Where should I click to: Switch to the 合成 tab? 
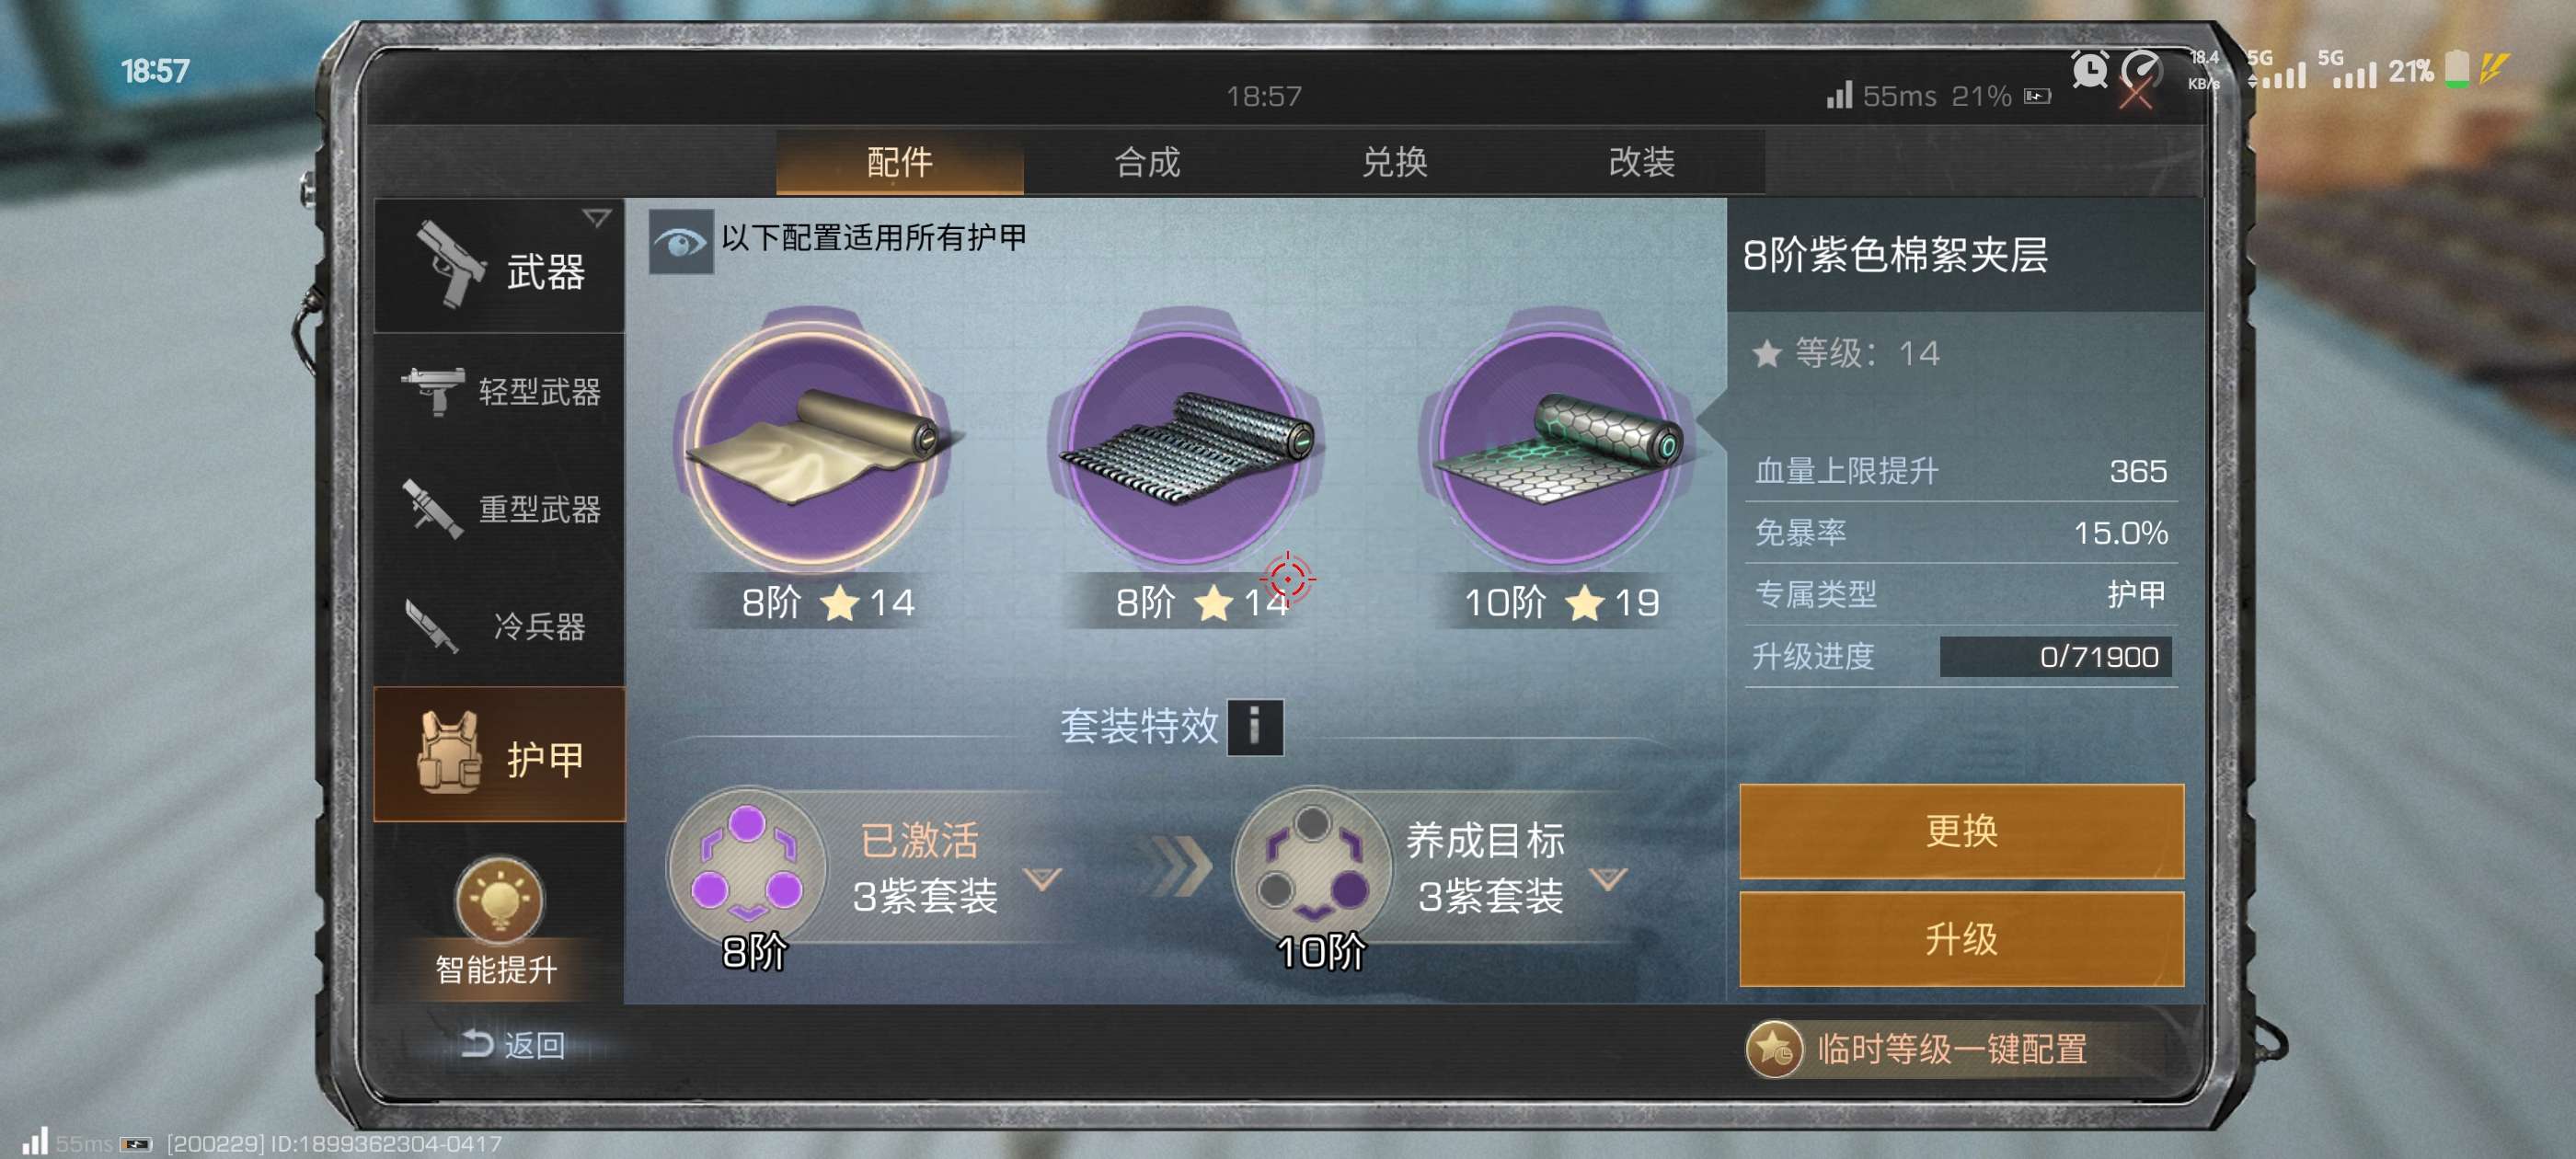click(x=1147, y=162)
